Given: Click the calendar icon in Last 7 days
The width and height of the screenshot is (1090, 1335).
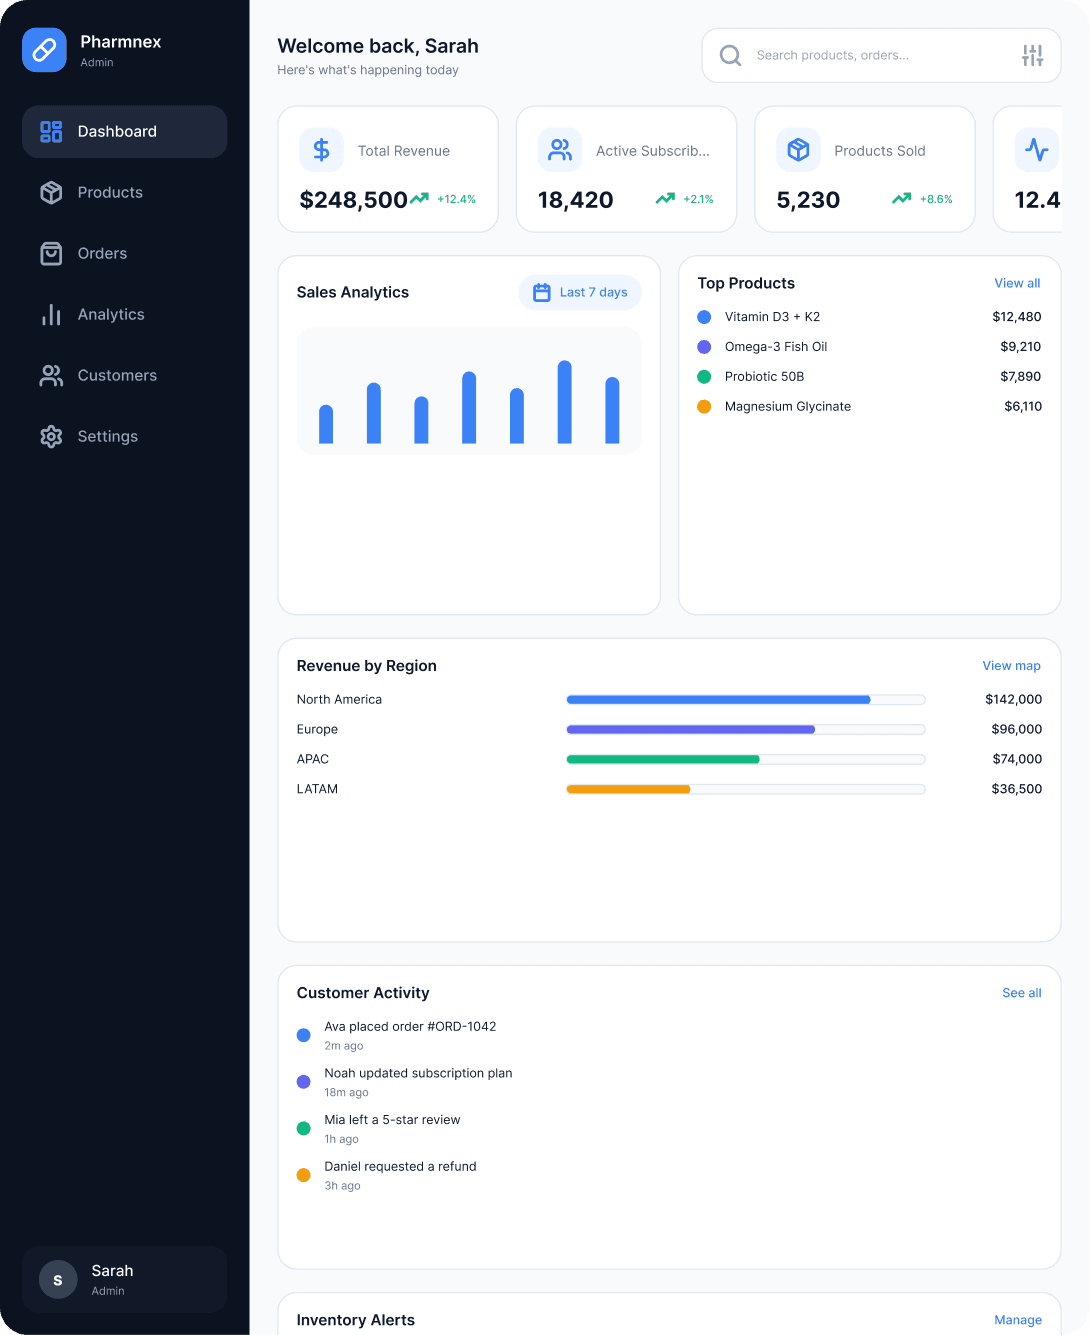Looking at the screenshot, I should pos(542,292).
